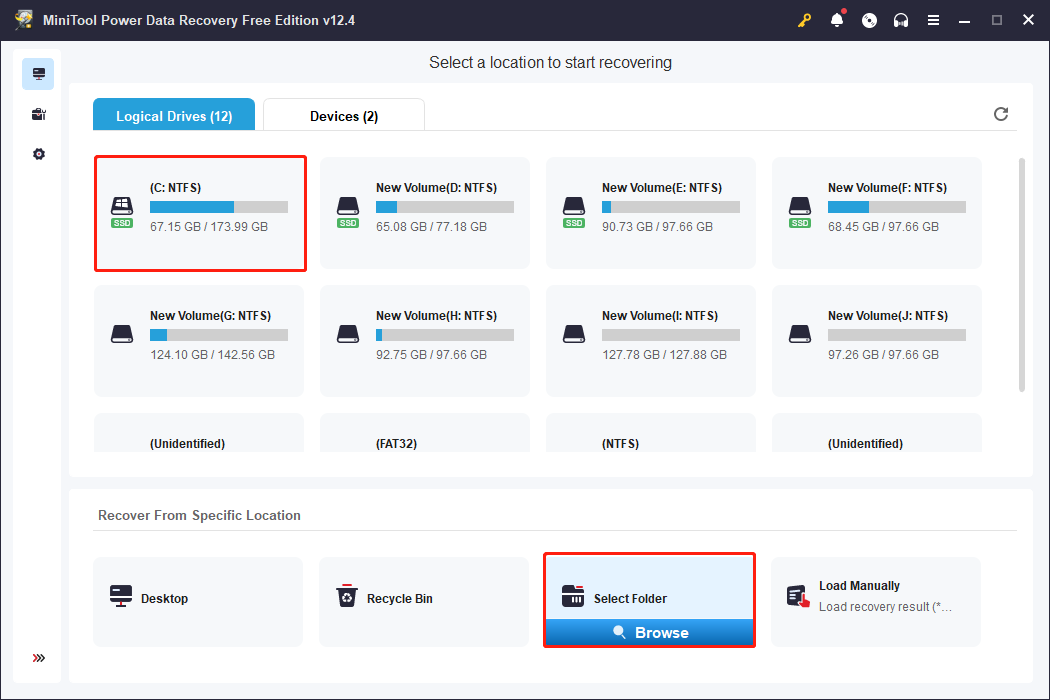
Task: Select the data recovery sidebar icon
Action: click(37, 73)
